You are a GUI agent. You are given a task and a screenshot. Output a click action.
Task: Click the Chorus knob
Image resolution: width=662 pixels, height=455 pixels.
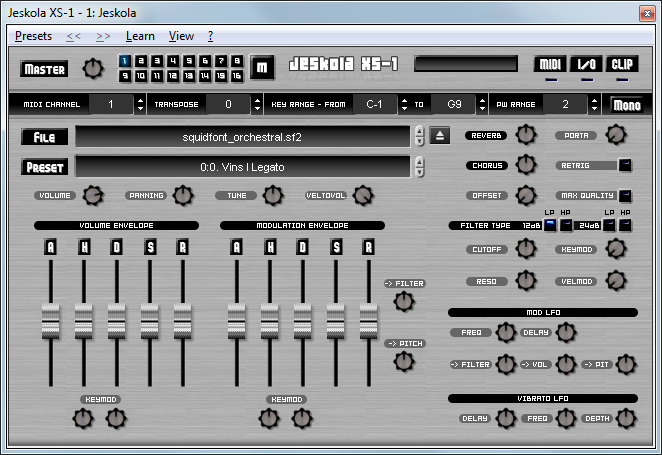[526, 165]
